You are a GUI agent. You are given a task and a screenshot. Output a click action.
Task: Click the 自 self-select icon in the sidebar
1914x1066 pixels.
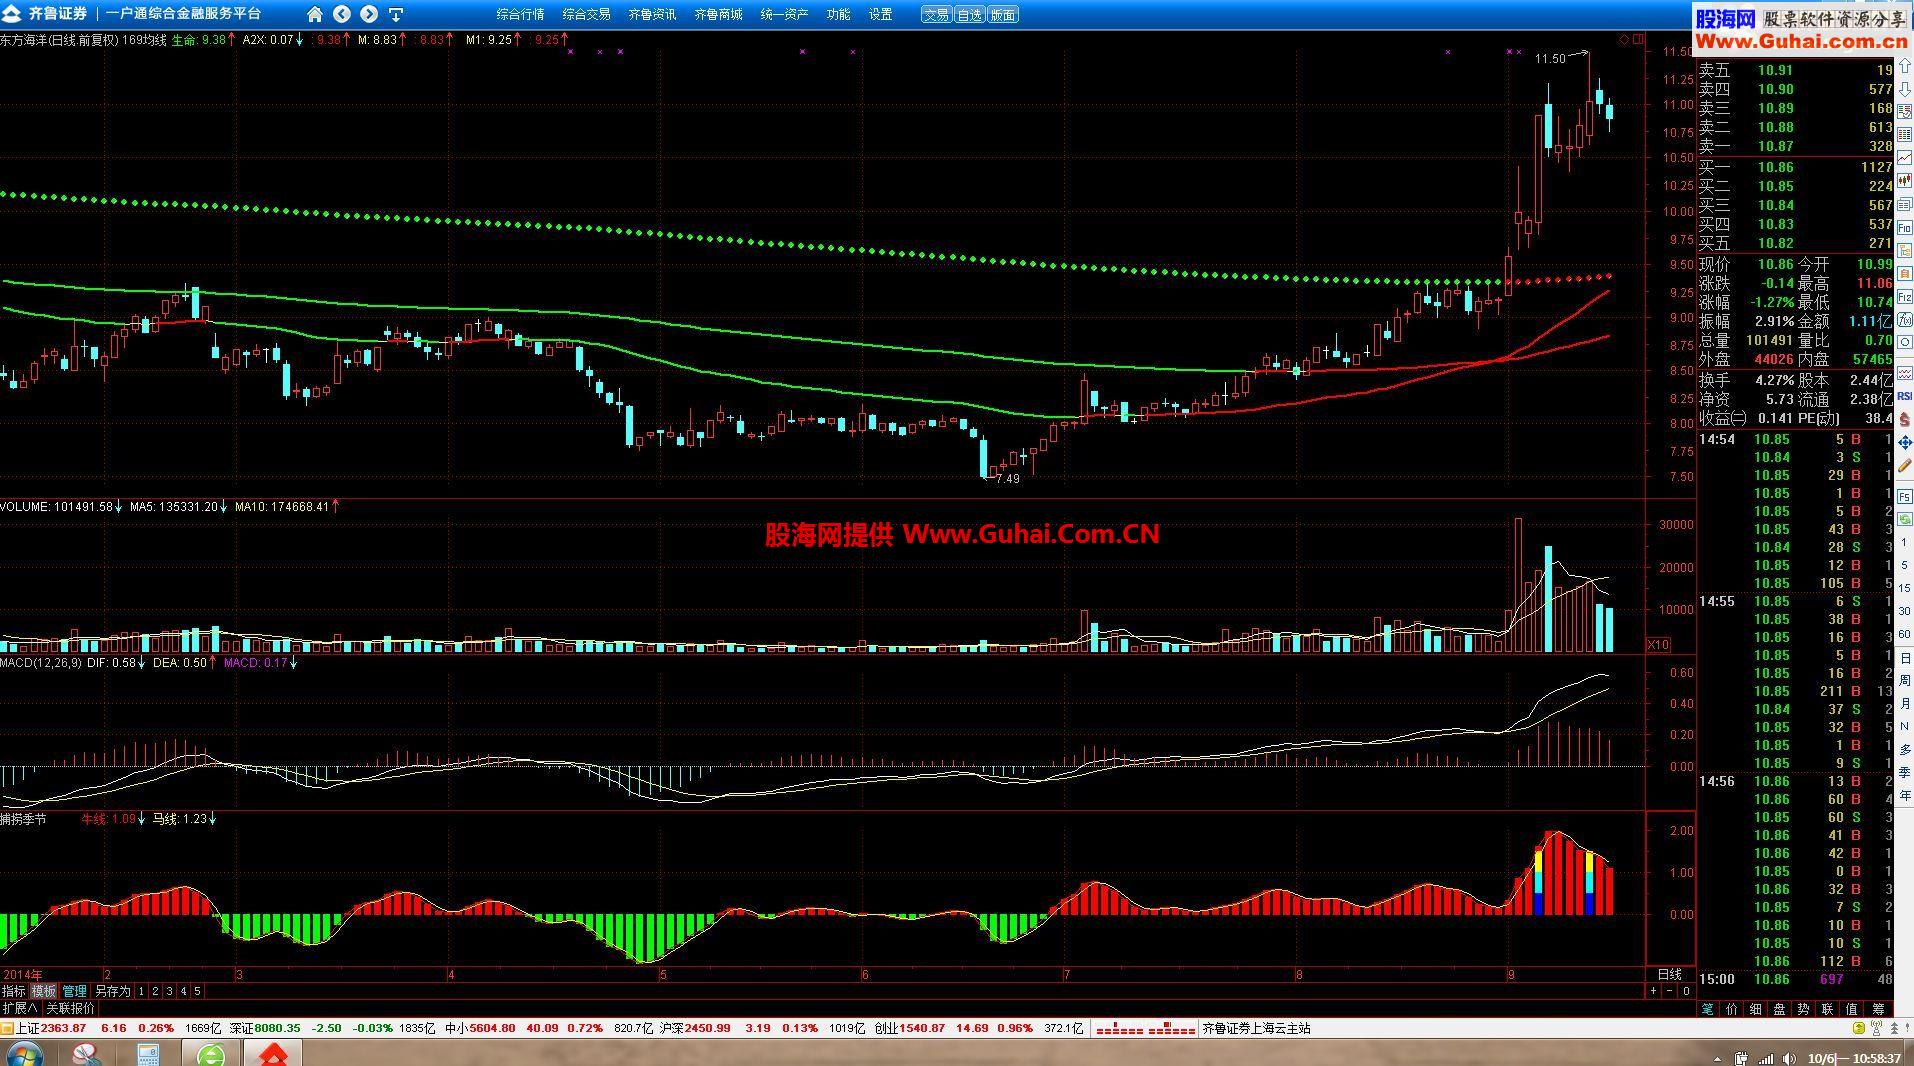tap(1904, 274)
